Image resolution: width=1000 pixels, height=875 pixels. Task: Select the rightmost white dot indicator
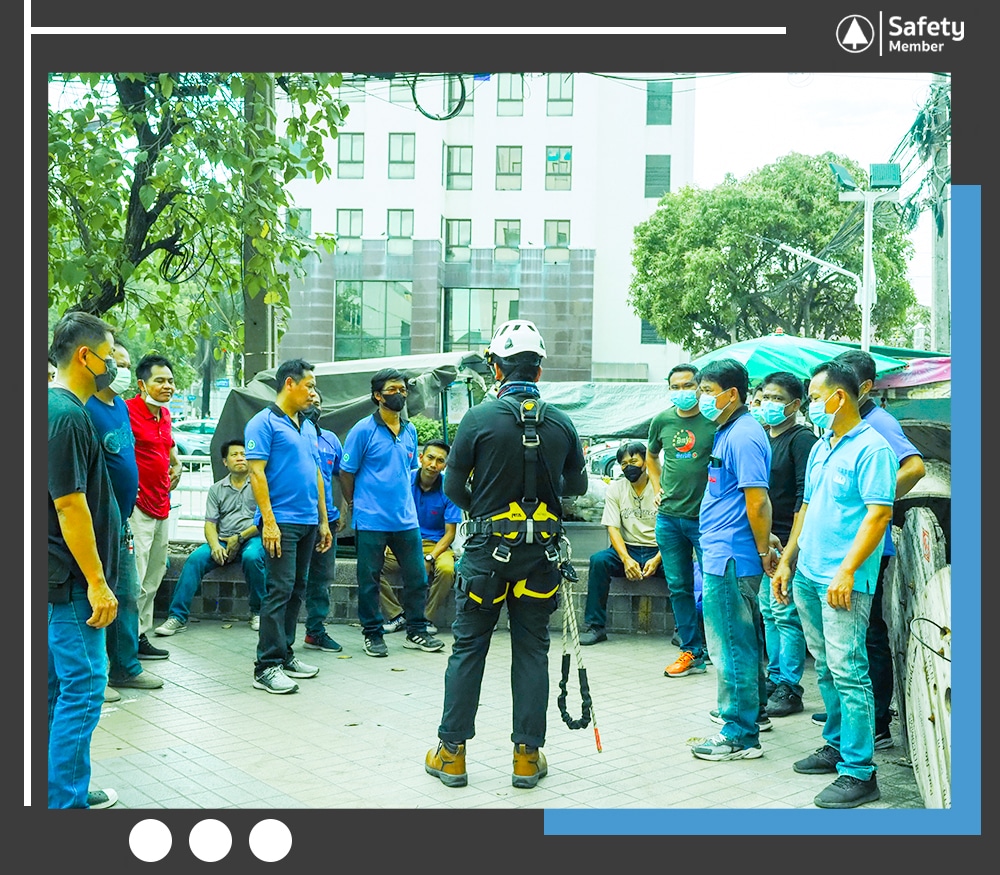(x=270, y=841)
